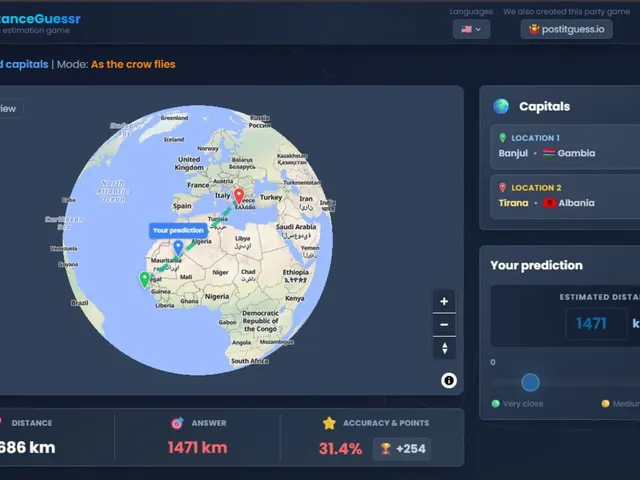Click the green Banjul map pin

144,280
